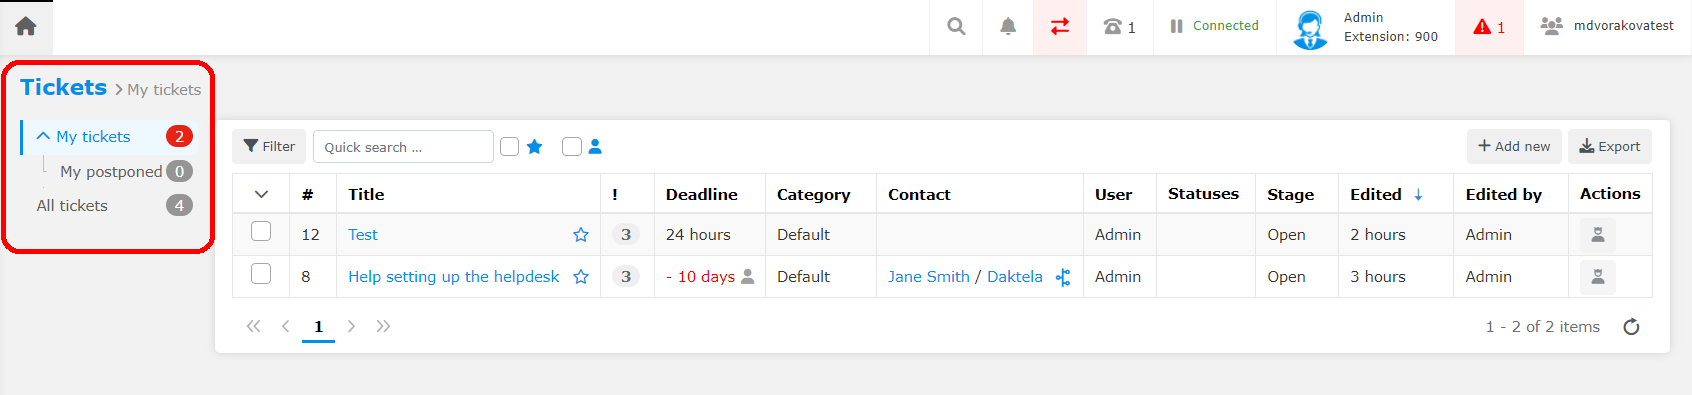Open the Connected status dropdown
Screen dimensions: 1692x395
pyautogui.click(x=1215, y=26)
